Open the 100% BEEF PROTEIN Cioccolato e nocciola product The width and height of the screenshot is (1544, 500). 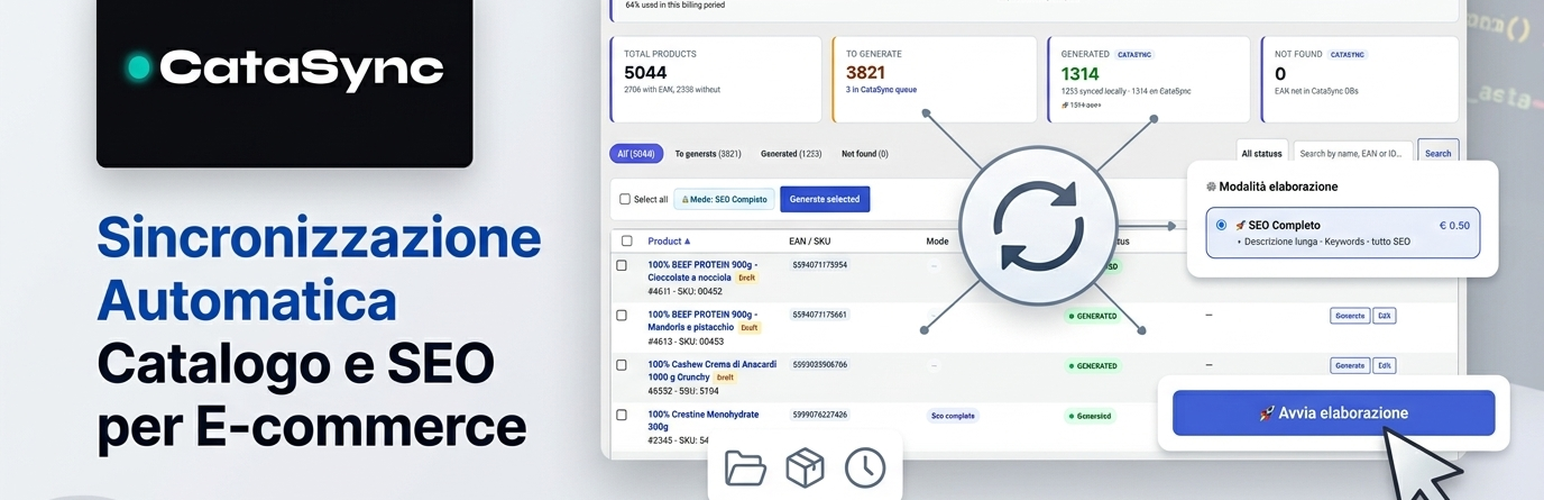[702, 271]
